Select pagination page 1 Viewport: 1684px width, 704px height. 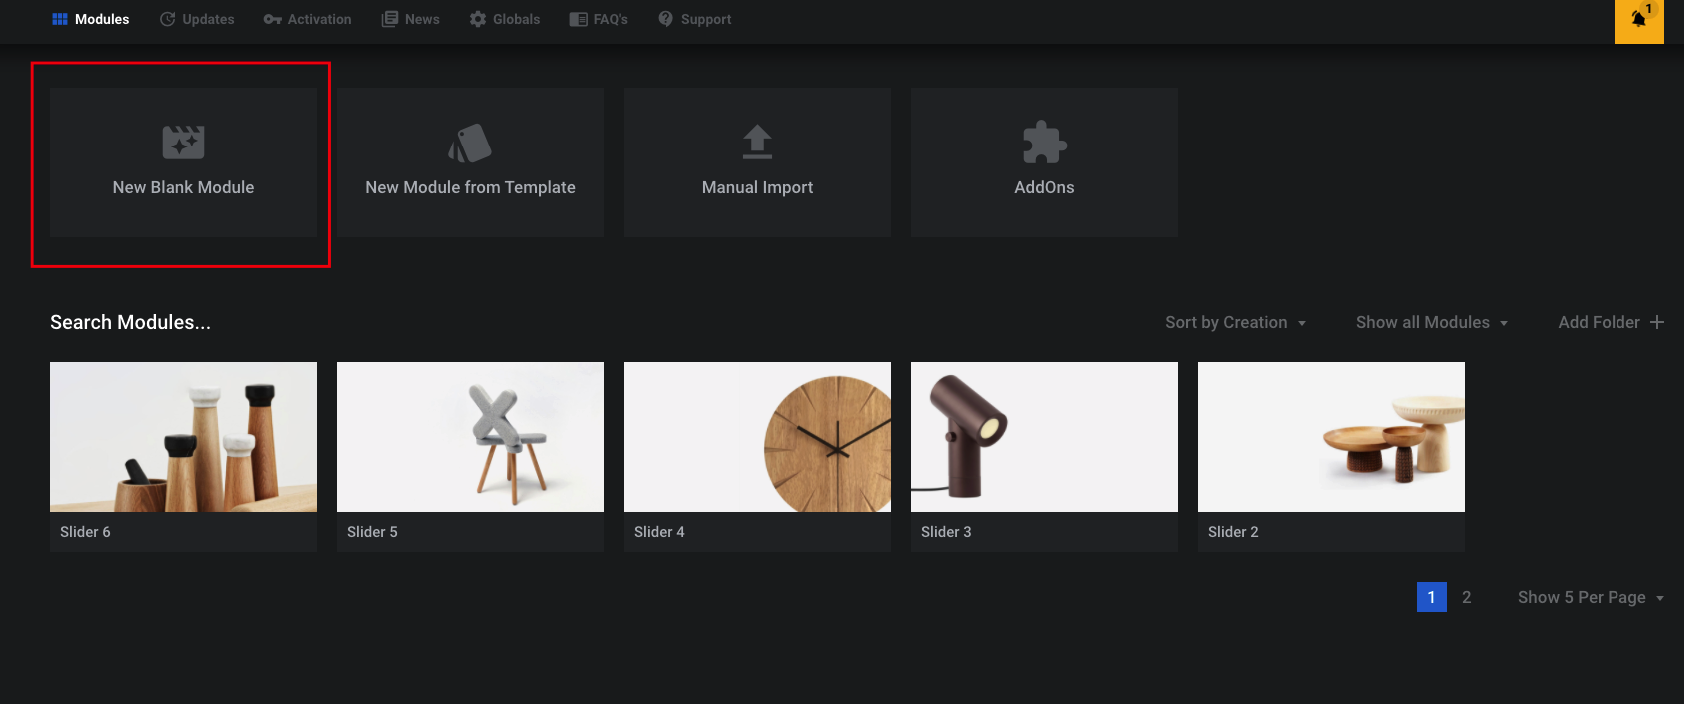[1432, 597]
